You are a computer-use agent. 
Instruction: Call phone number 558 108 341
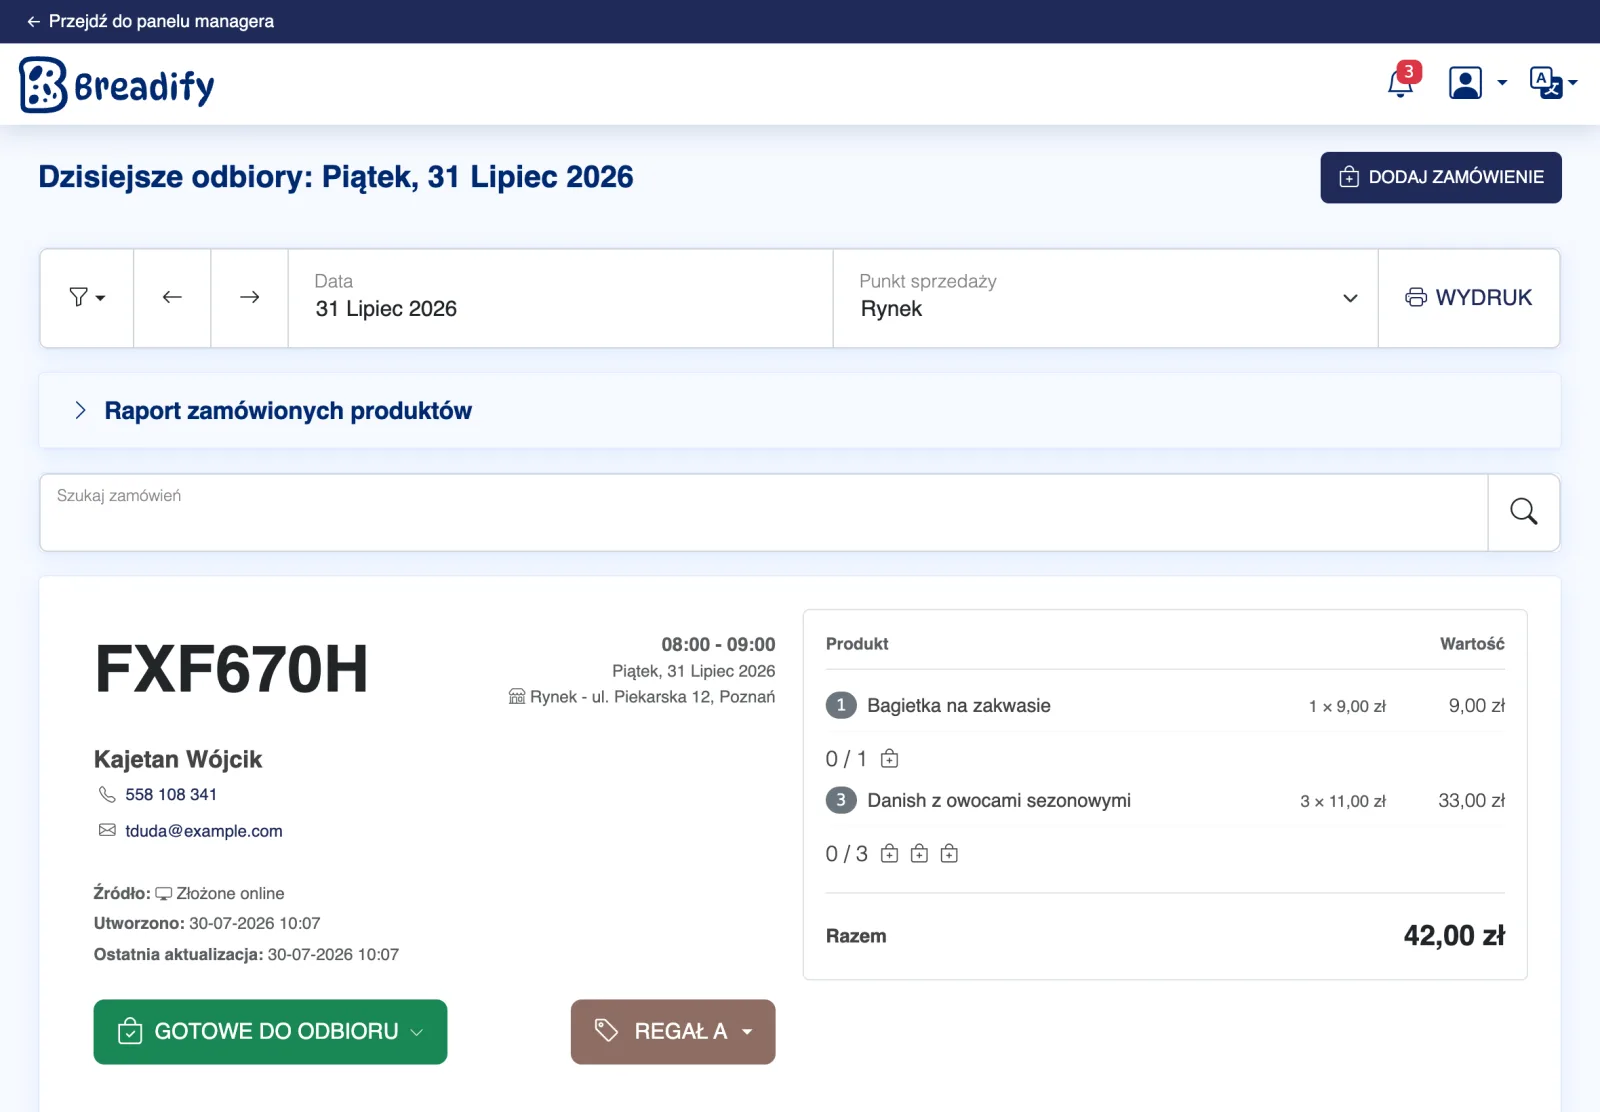pyautogui.click(x=171, y=795)
